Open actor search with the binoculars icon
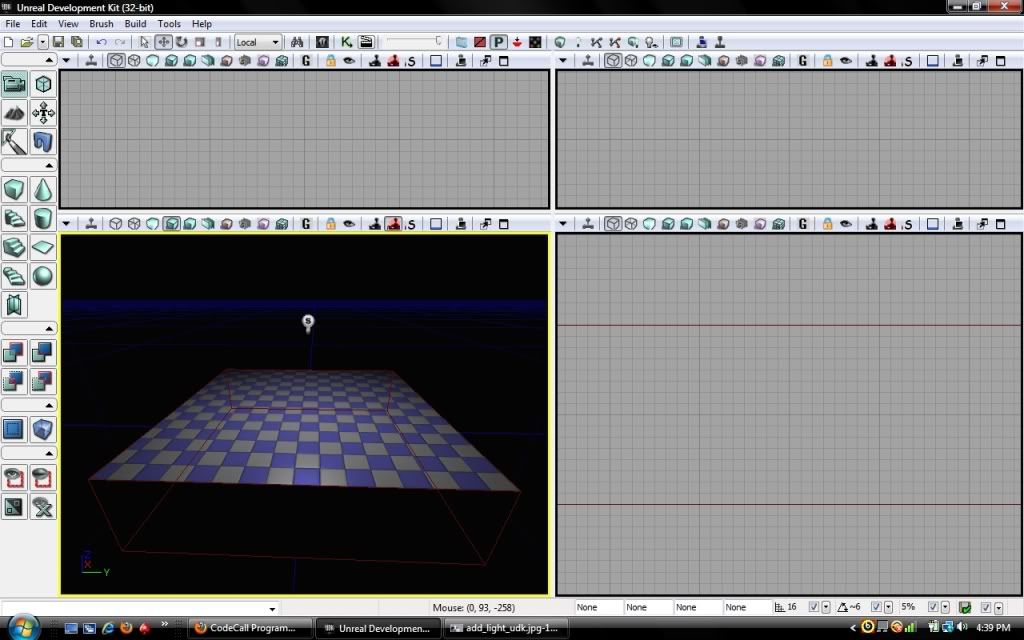Screen dimensions: 1024x640 tap(297, 42)
